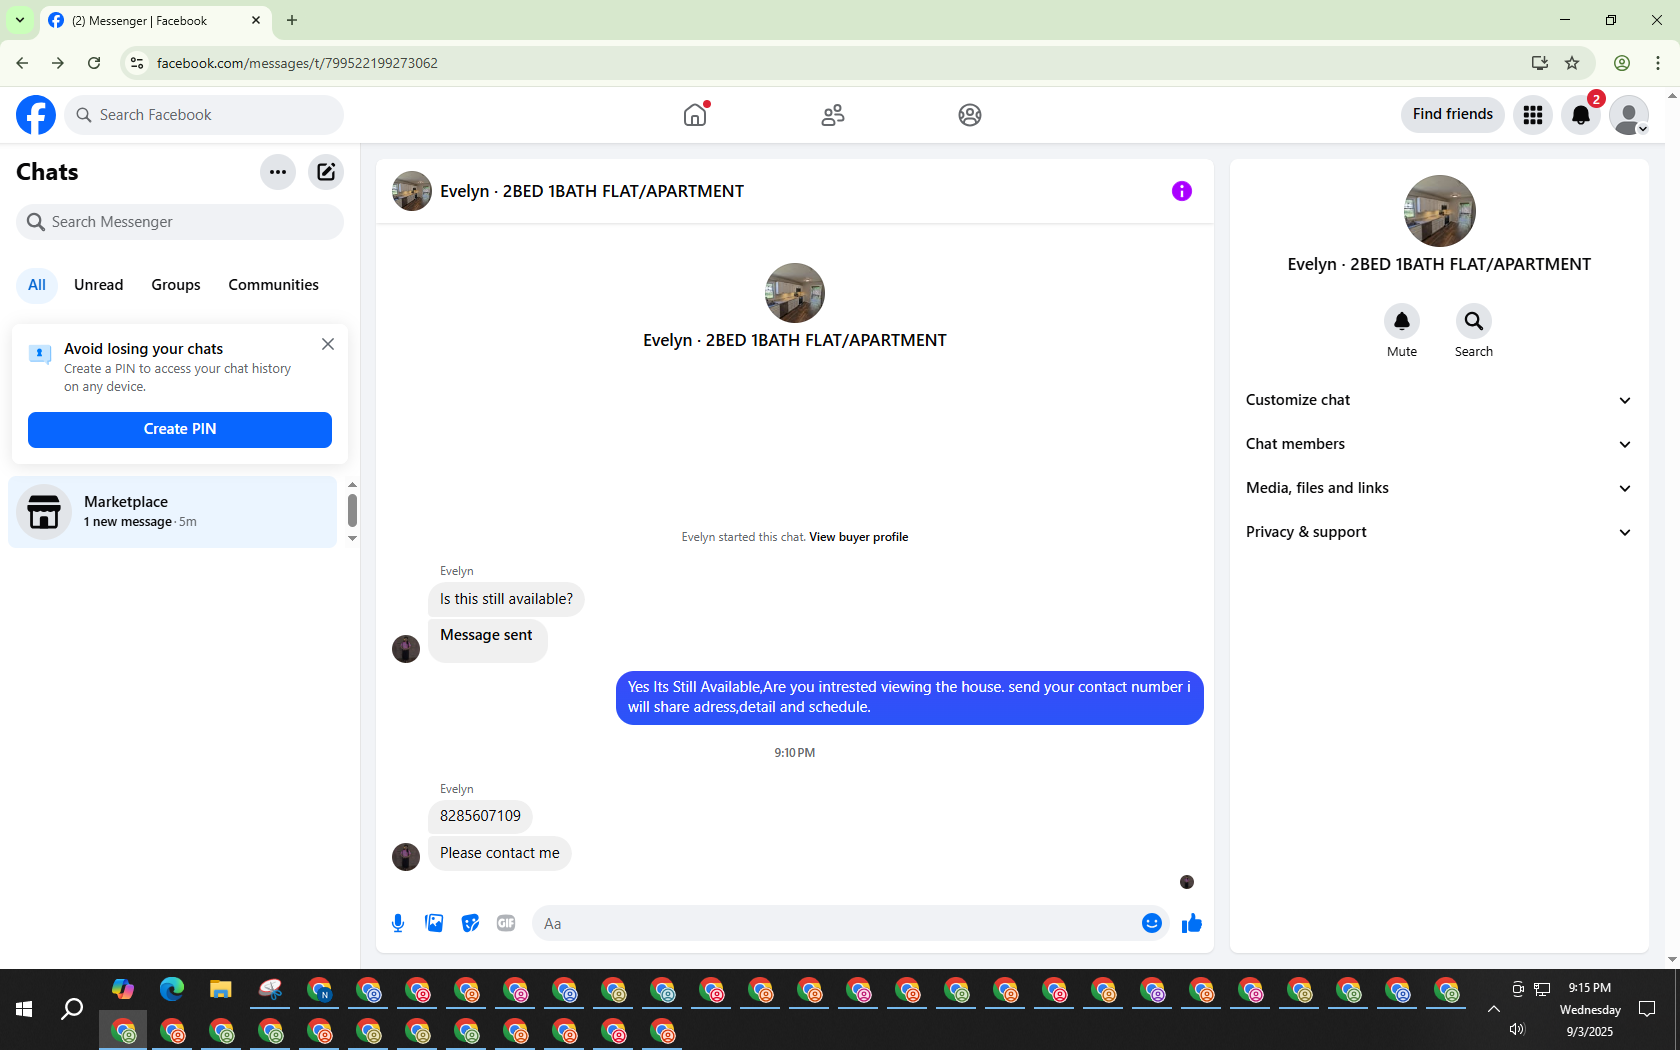Screen dimensions: 1680x1050
Task: Open the notifications bell in the header
Action: click(1581, 115)
